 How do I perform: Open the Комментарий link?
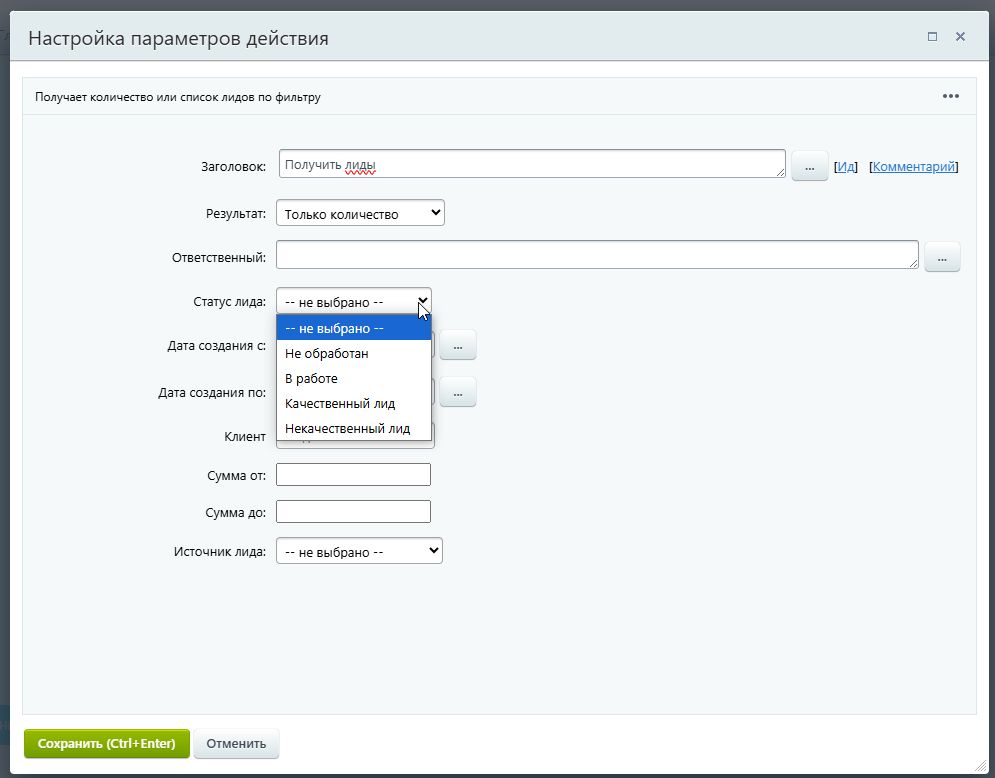point(914,167)
